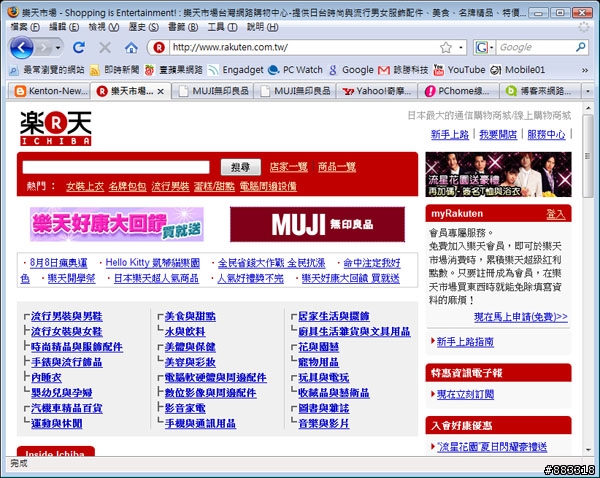
Task: Open the 書籤 (B) menu
Action: tap(183, 27)
